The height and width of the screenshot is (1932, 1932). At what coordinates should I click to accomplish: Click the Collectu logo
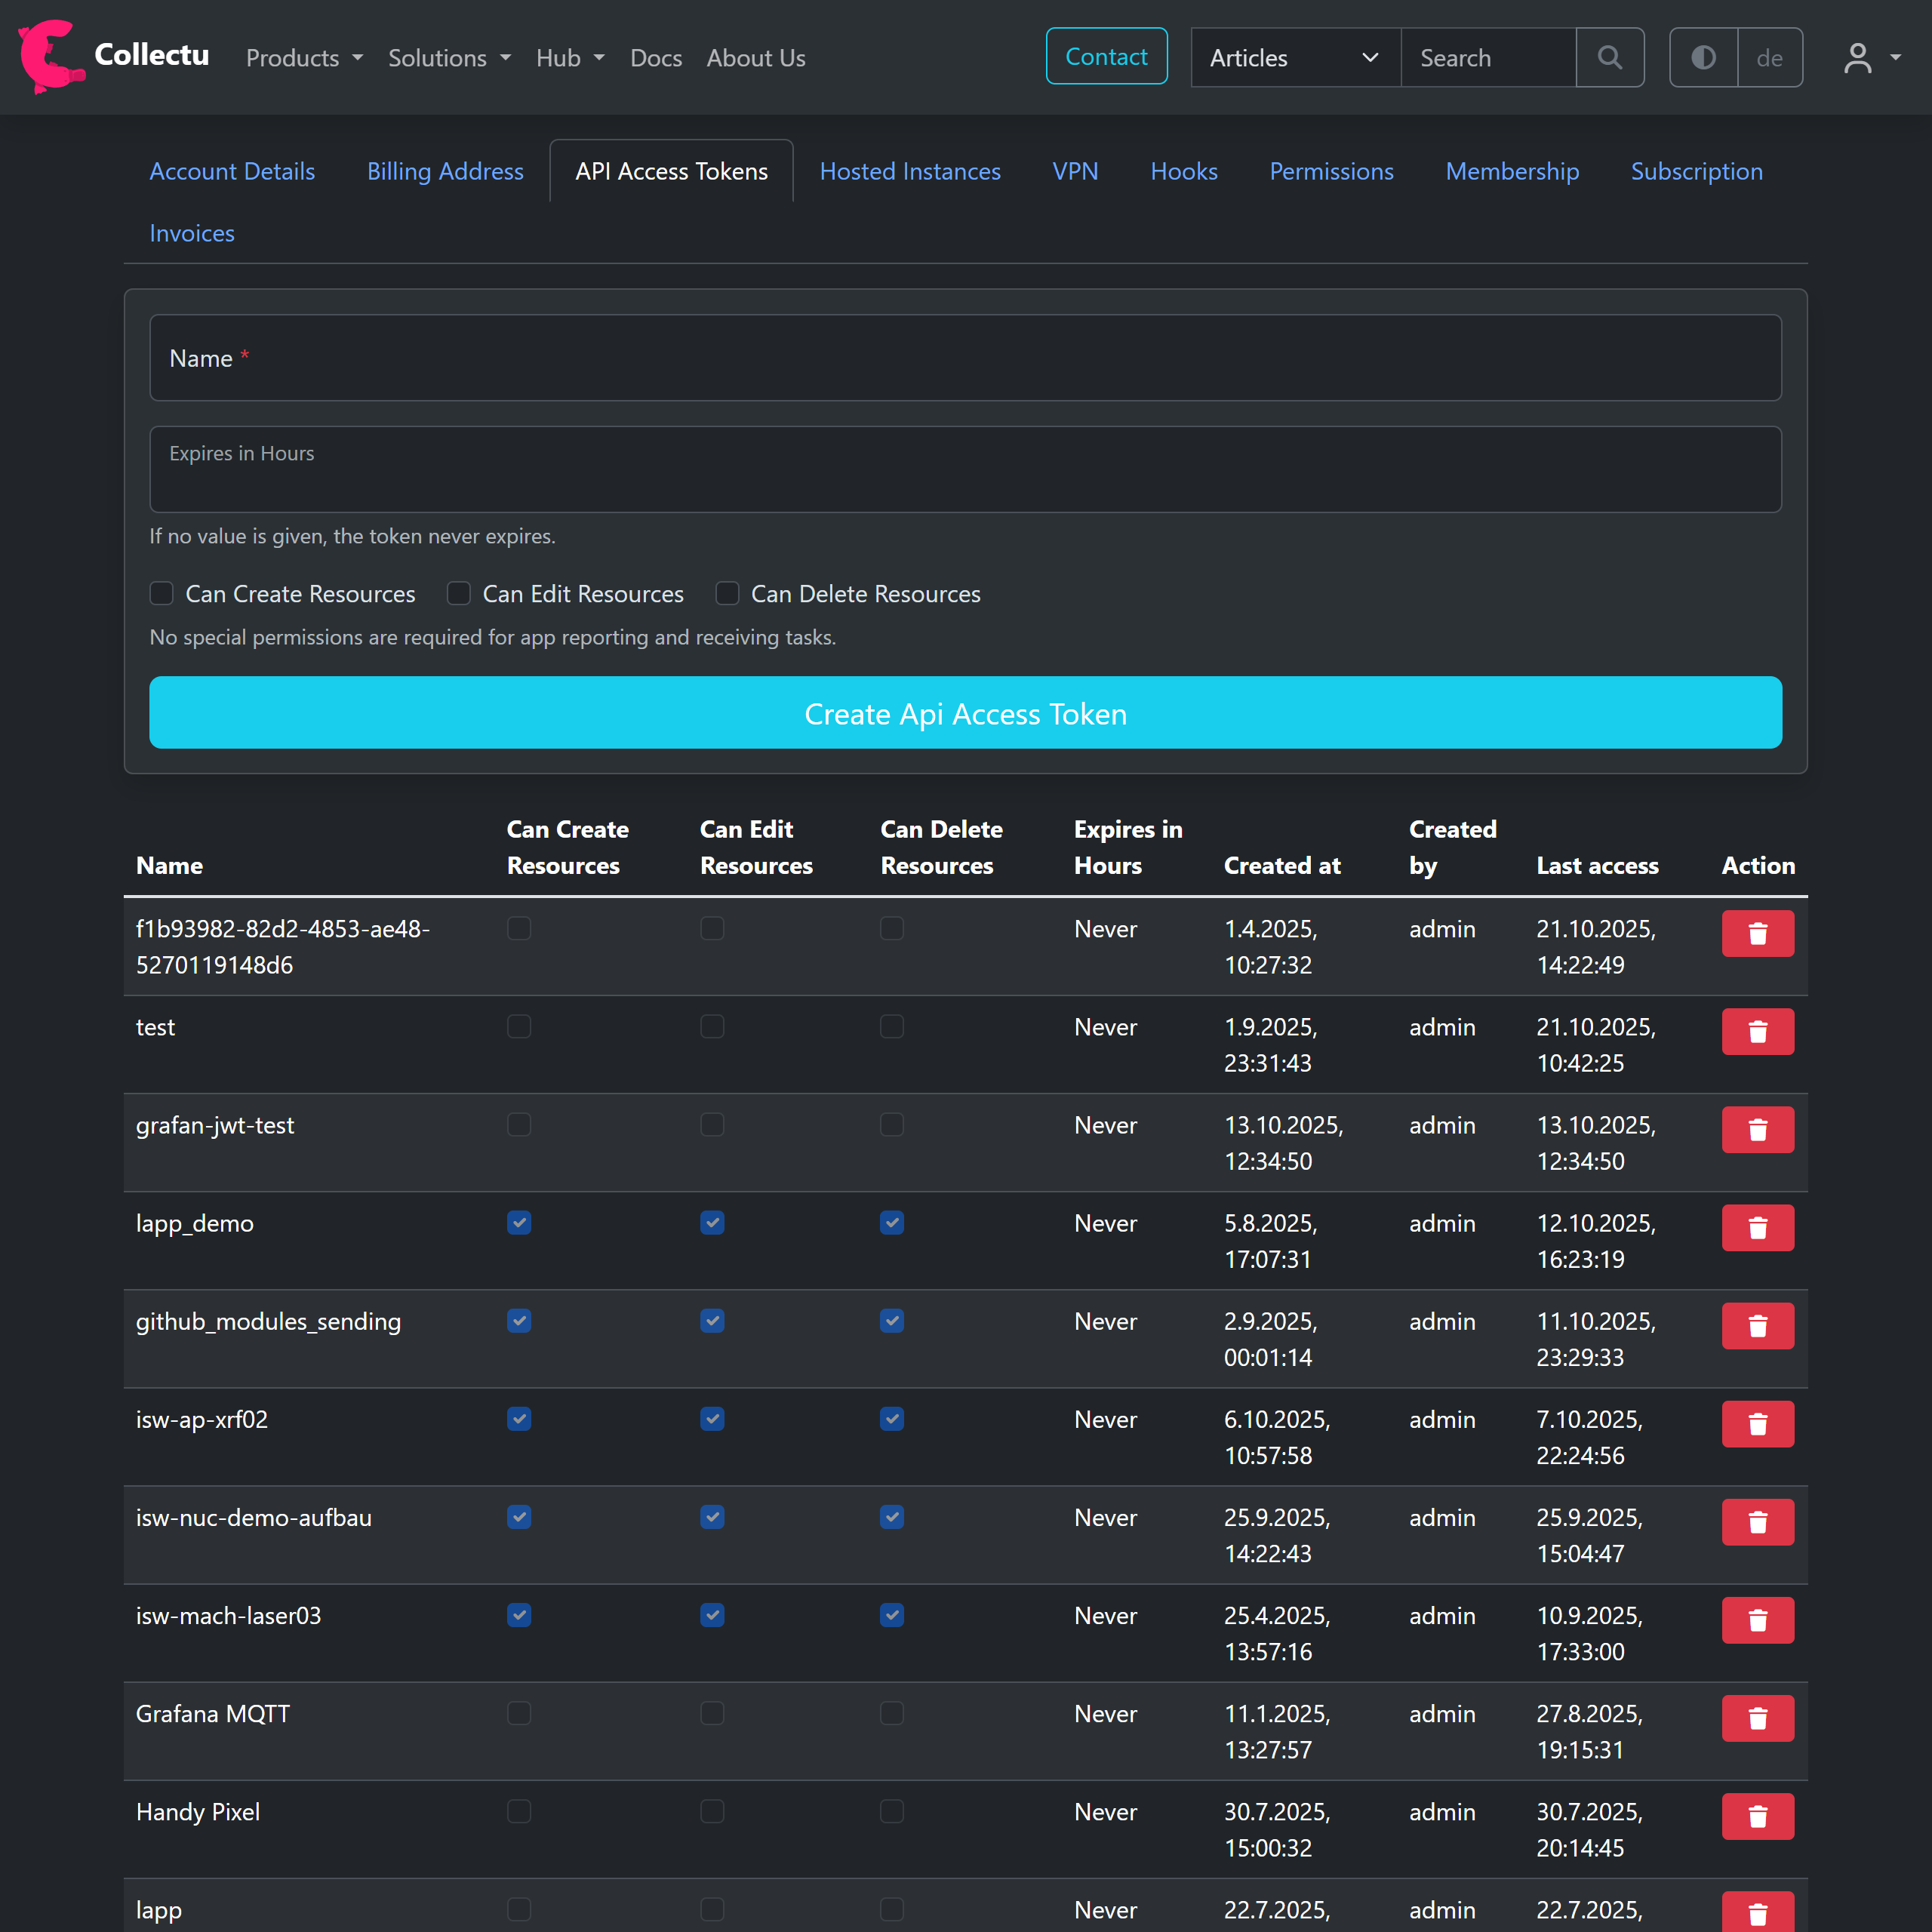113,56
